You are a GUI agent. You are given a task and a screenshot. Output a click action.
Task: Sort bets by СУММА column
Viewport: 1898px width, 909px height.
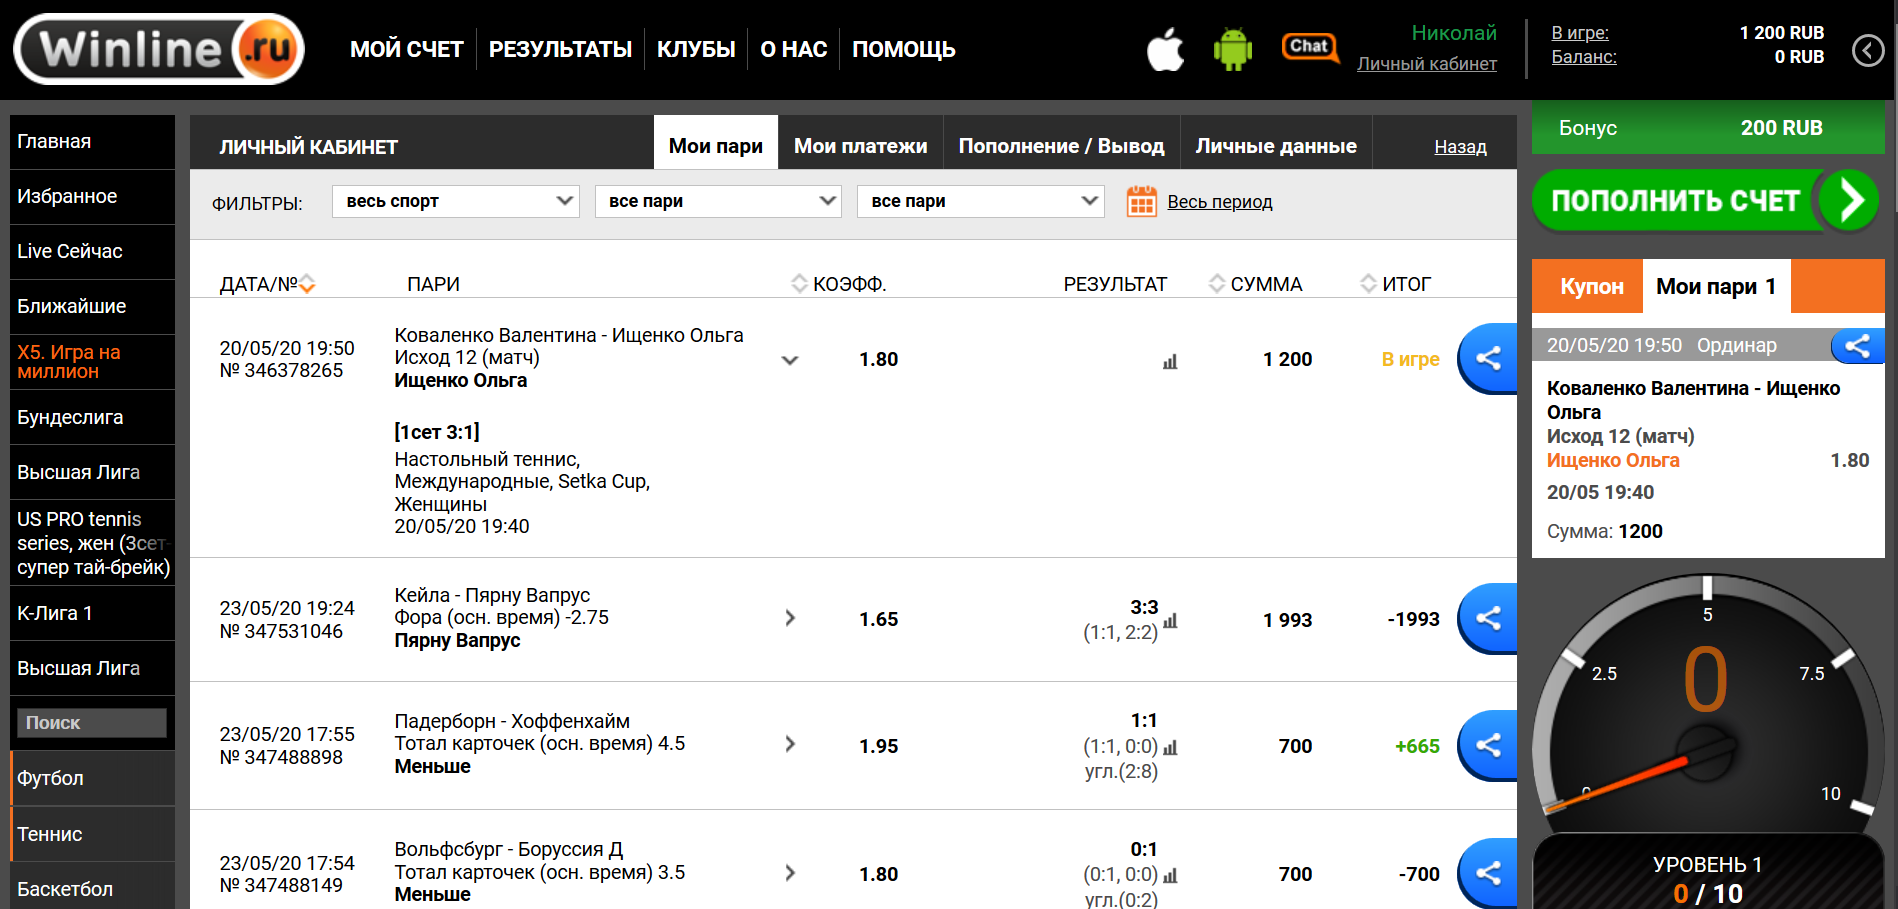pos(1217,284)
